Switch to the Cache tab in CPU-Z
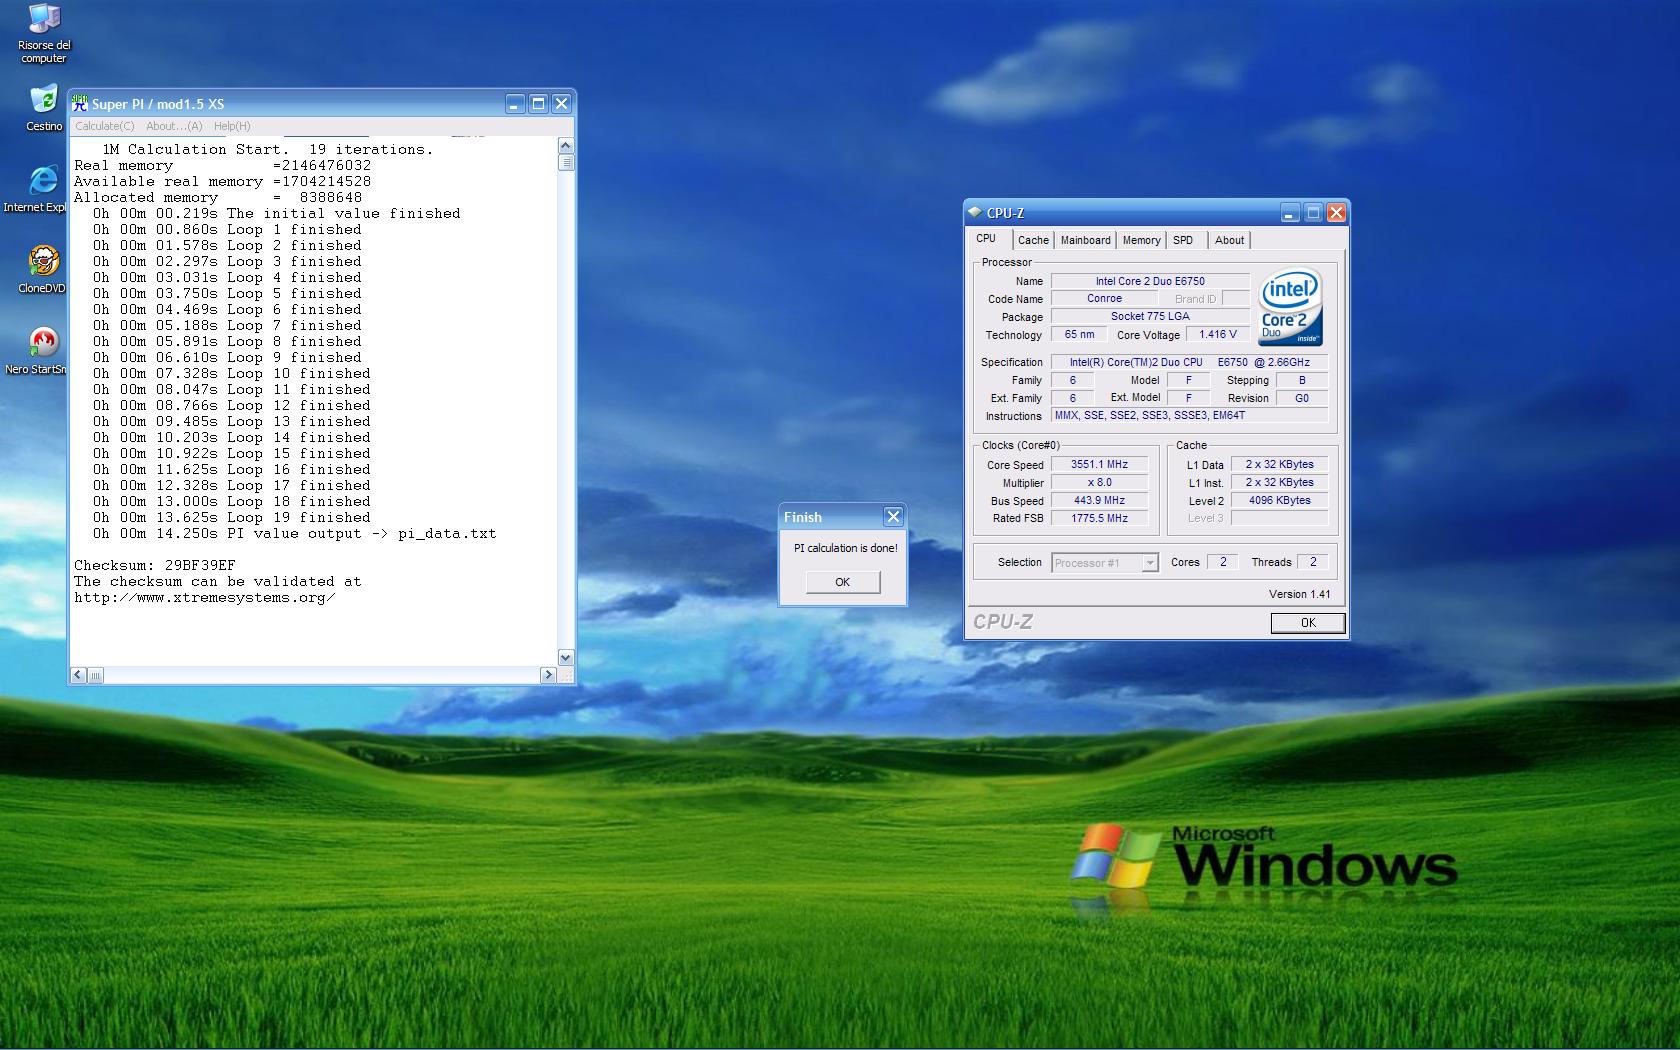The width and height of the screenshot is (1680, 1050). [x=1033, y=240]
